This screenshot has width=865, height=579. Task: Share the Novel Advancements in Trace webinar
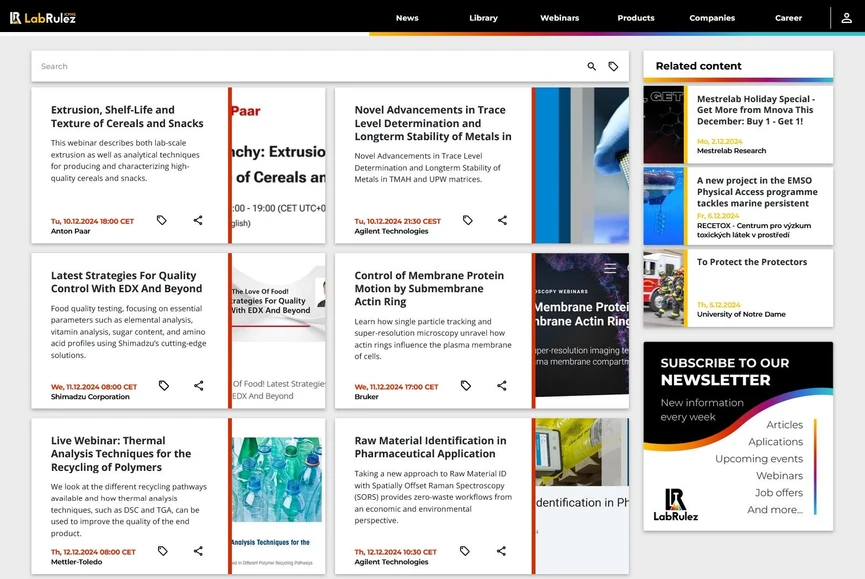(x=502, y=220)
